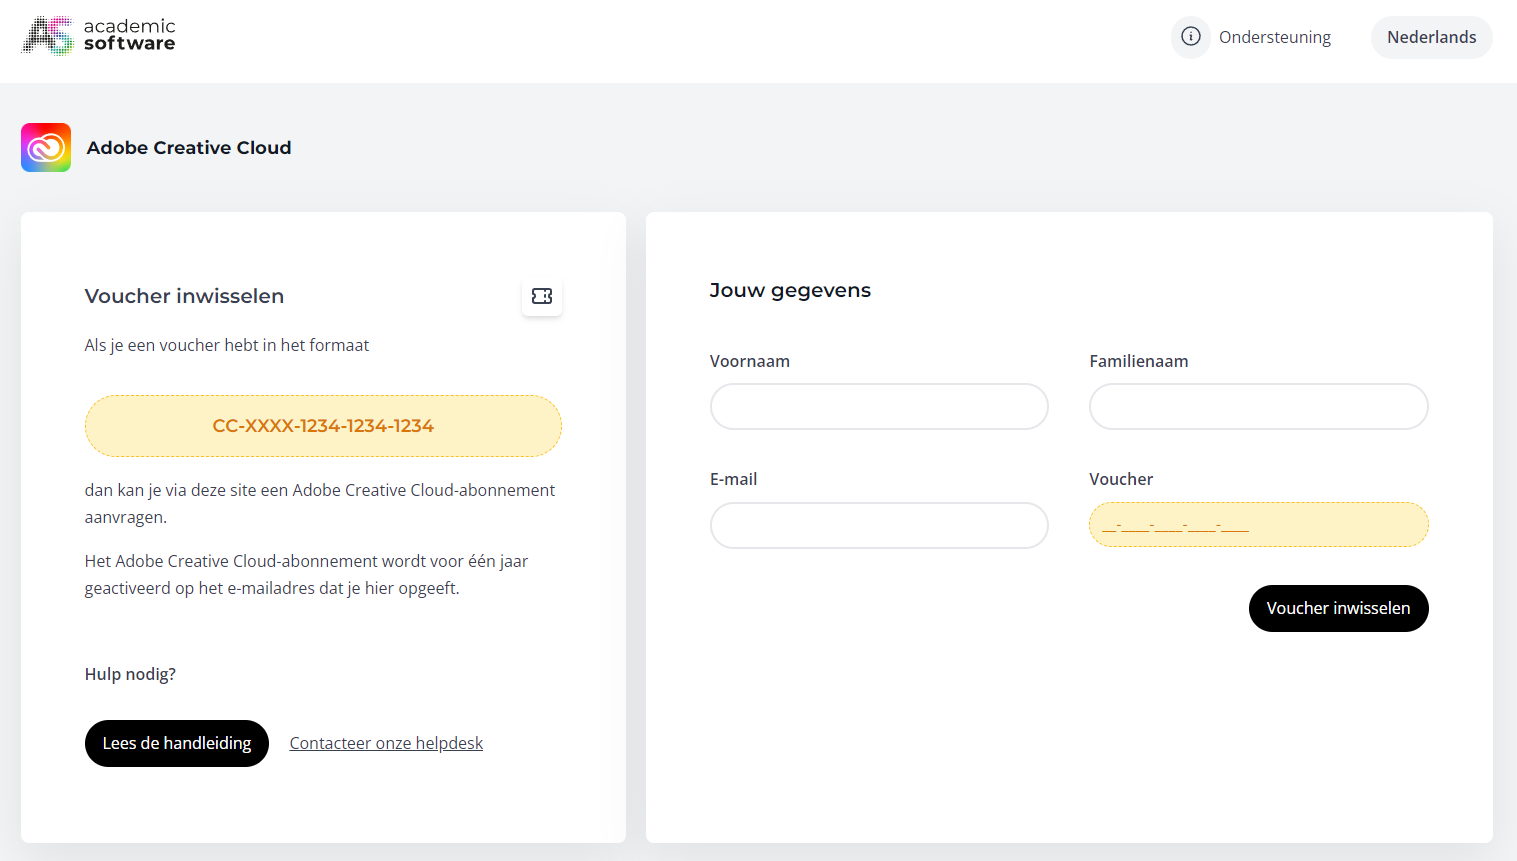
Task: Click the Voucher field label
Action: (1121, 479)
